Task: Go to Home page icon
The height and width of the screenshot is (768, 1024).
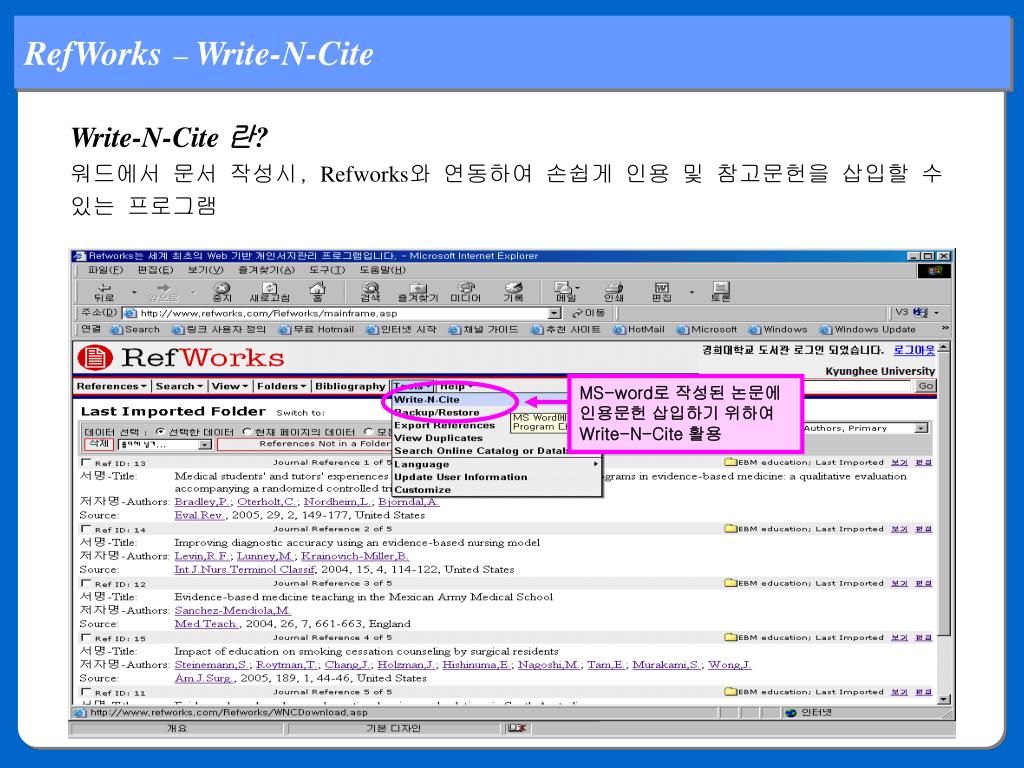Action: tap(317, 291)
